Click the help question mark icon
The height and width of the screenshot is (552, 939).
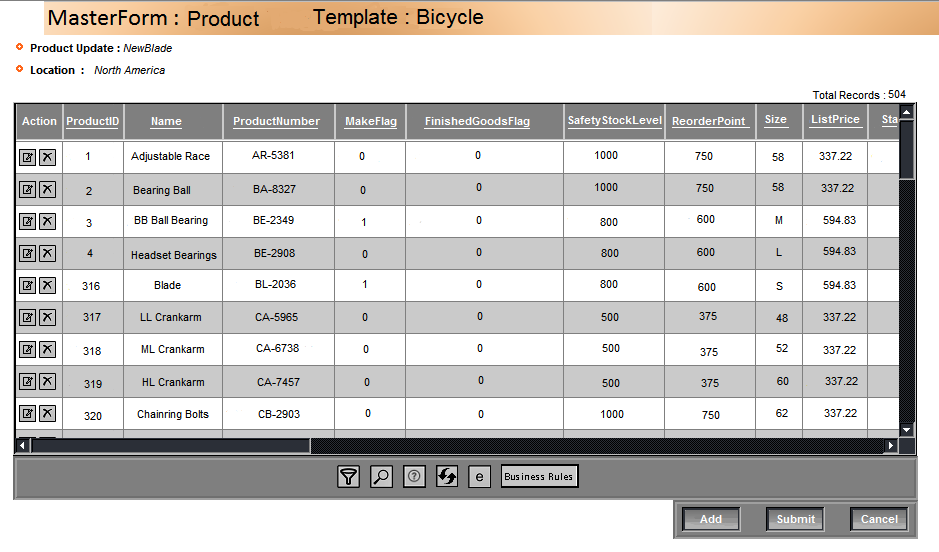point(414,477)
